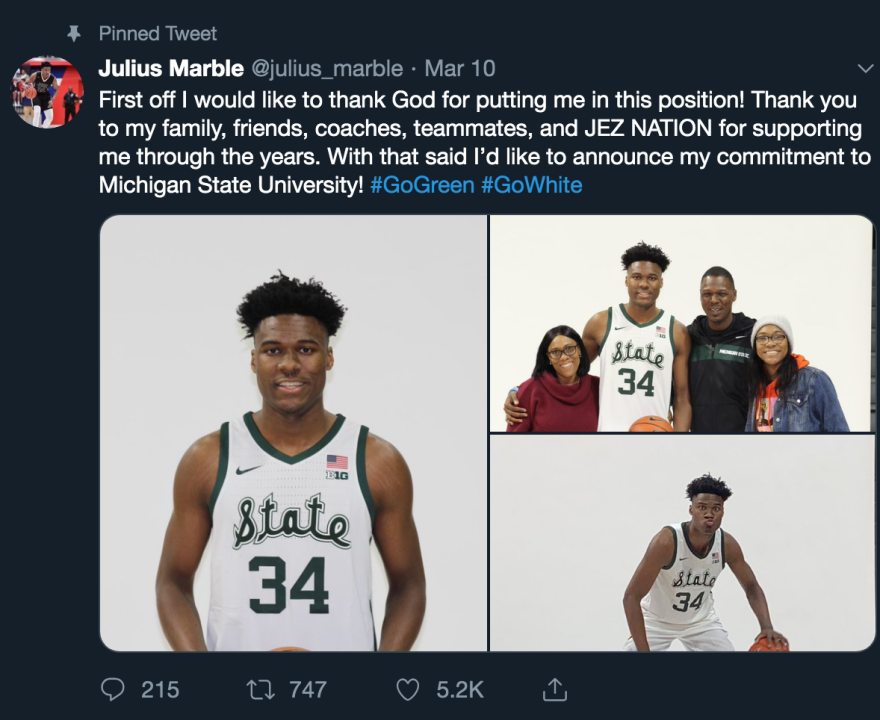
Task: Open the large jersey portrait photo
Action: [293, 433]
